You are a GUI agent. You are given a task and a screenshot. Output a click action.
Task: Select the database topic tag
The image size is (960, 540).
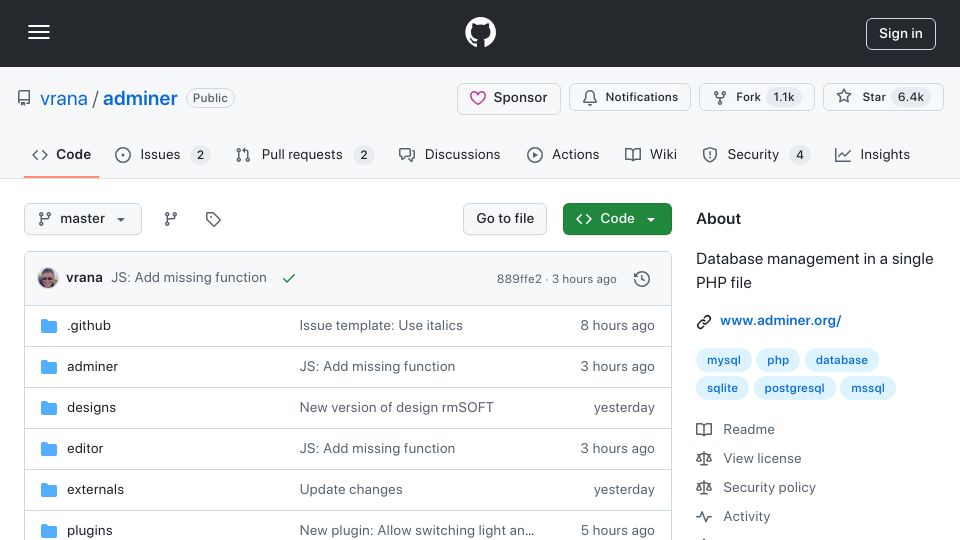pyautogui.click(x=842, y=360)
